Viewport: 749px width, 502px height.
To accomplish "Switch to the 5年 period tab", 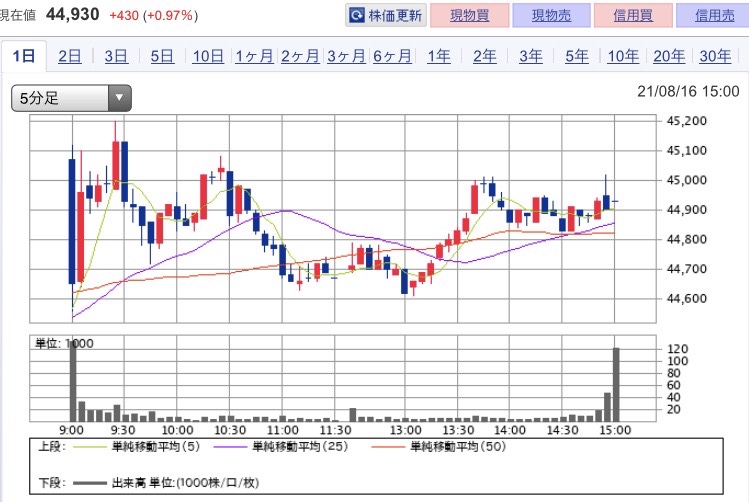I will pos(577,56).
